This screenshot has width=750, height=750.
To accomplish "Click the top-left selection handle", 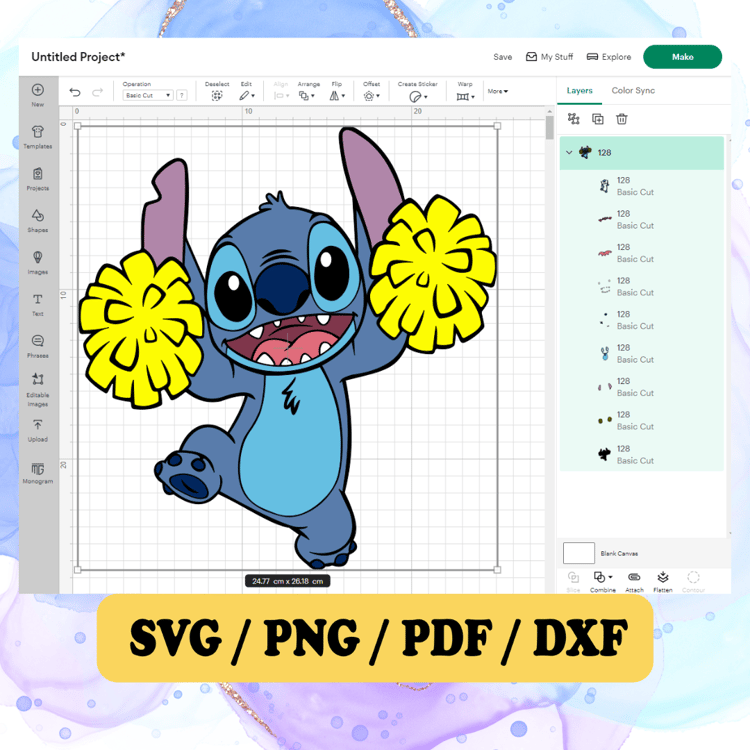I will [78, 126].
